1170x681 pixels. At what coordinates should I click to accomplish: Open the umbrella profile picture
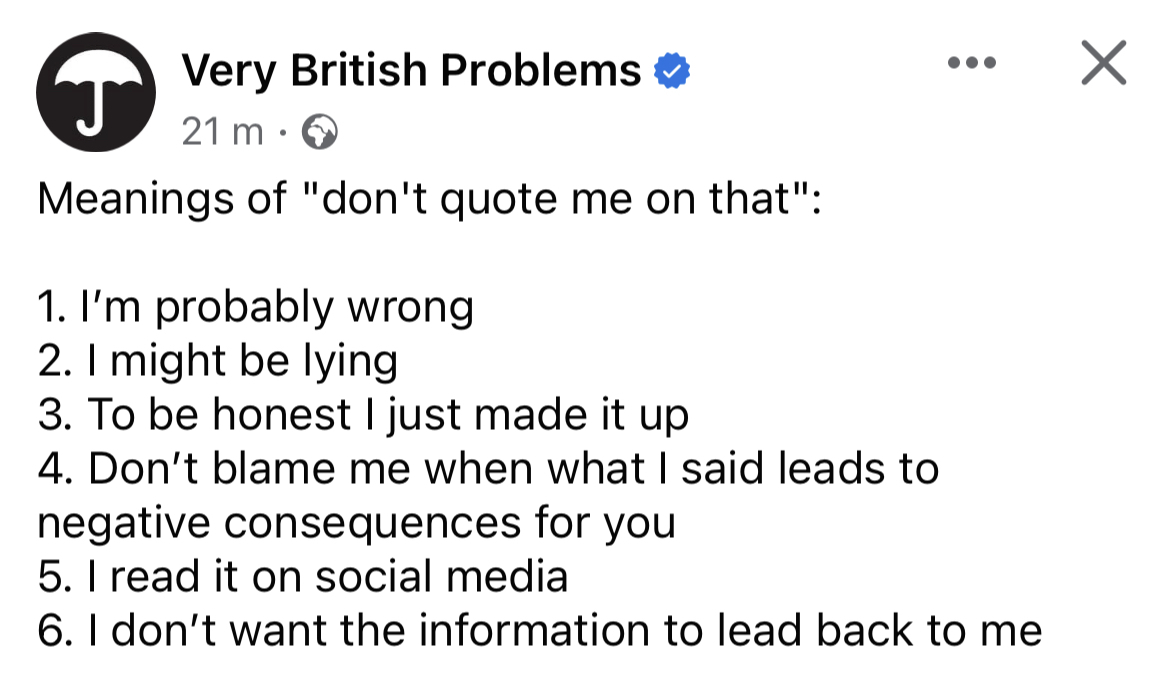(x=96, y=92)
